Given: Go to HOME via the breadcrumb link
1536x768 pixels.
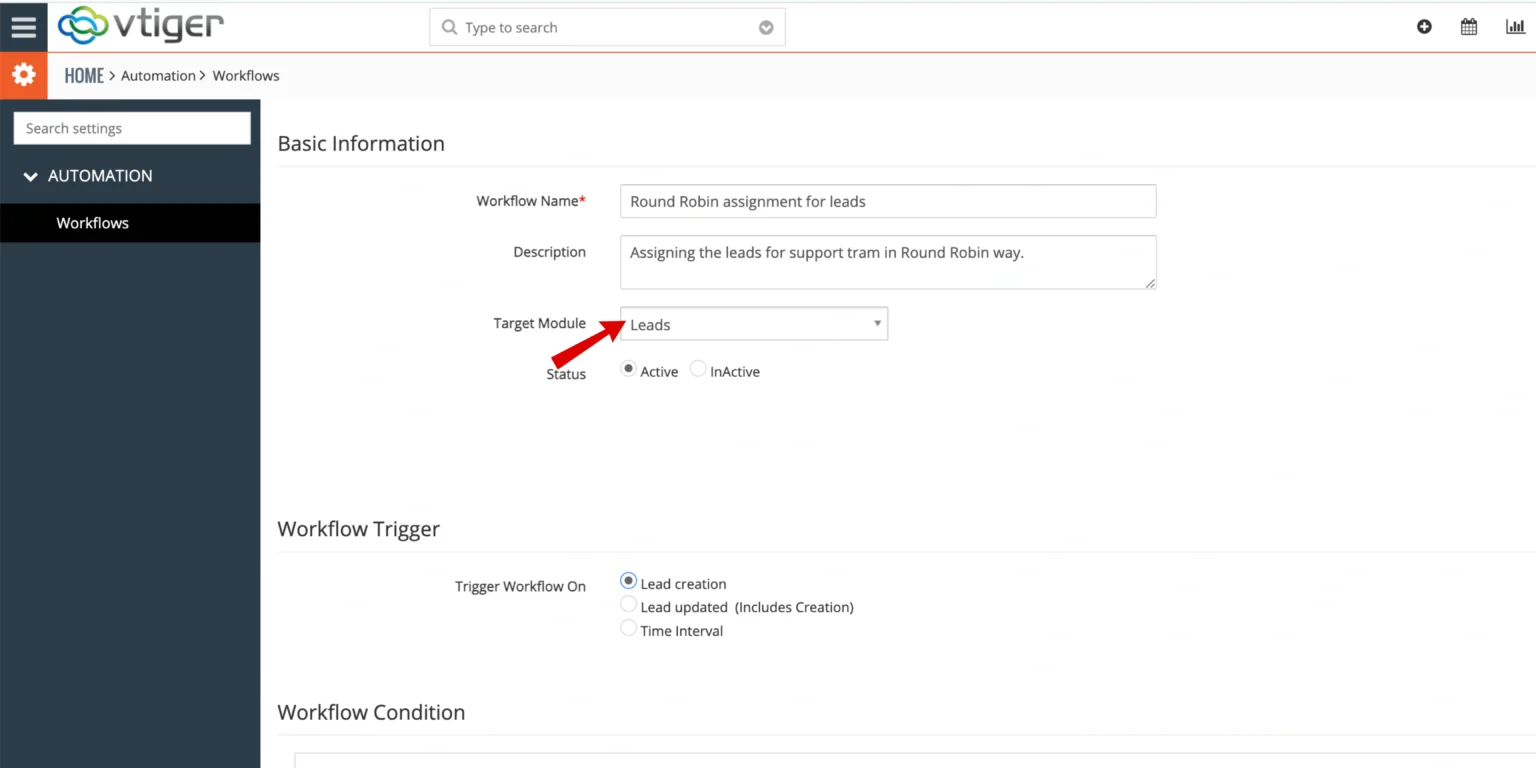Looking at the screenshot, I should [84, 75].
